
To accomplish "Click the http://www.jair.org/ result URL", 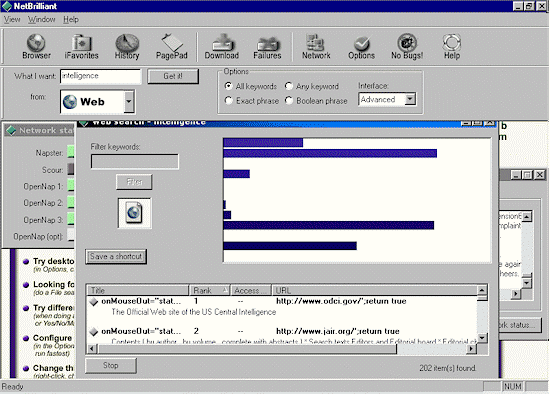I will pyautogui.click(x=338, y=331).
